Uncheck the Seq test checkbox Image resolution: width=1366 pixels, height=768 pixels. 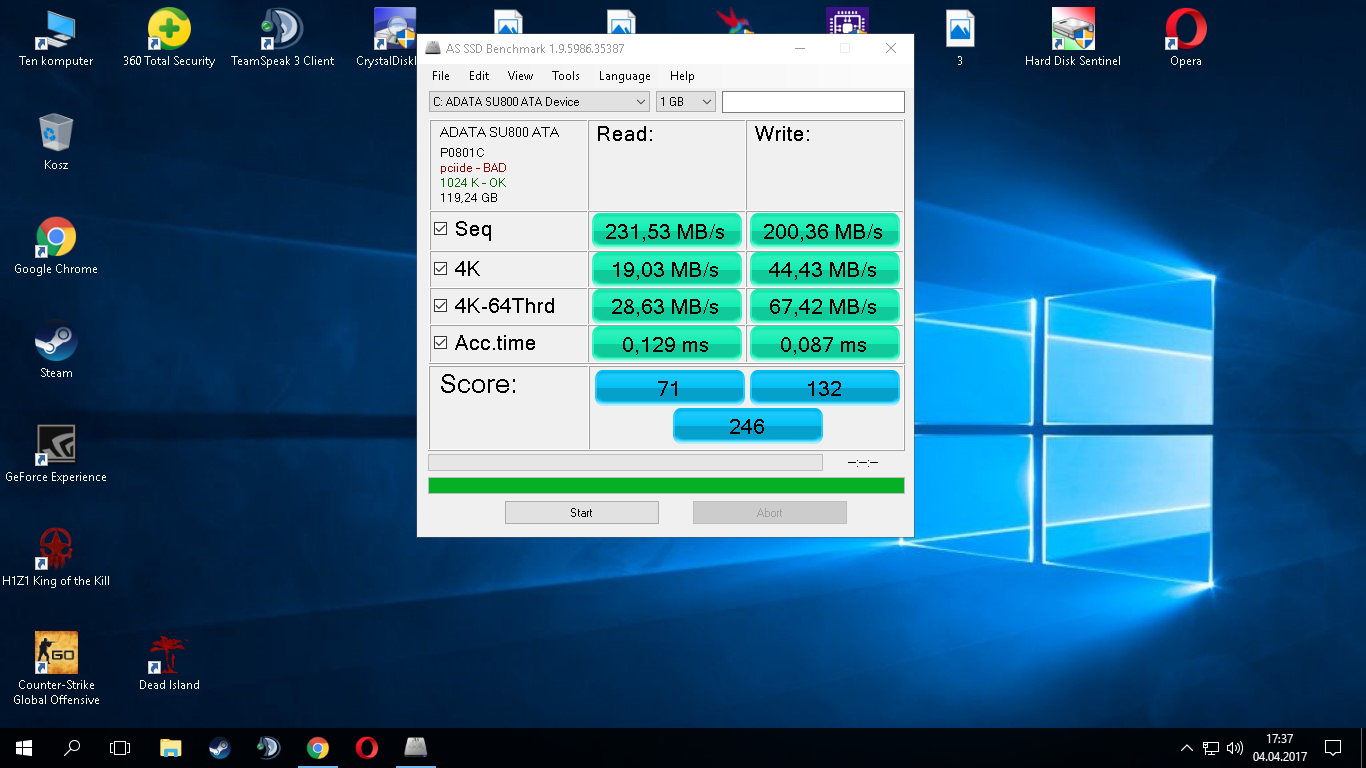click(441, 229)
